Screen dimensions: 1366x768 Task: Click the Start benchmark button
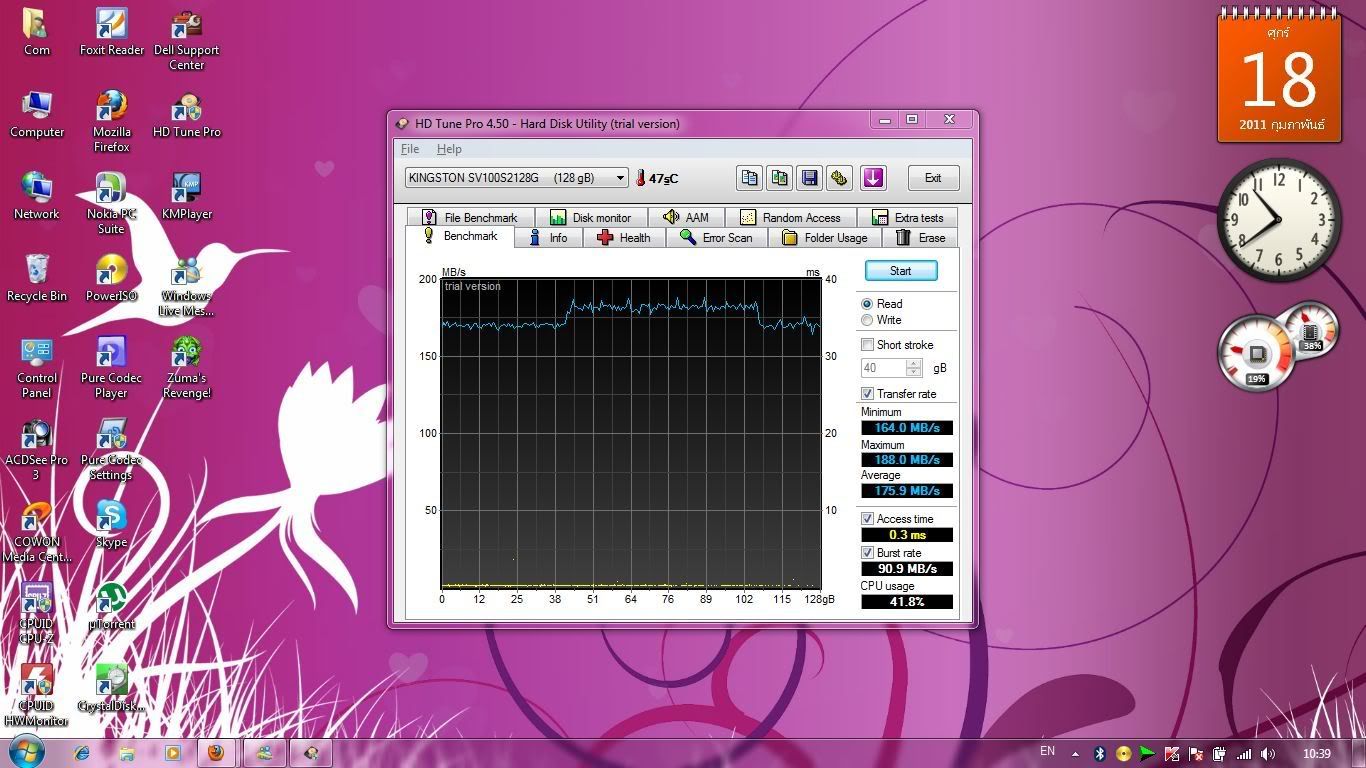click(900, 271)
